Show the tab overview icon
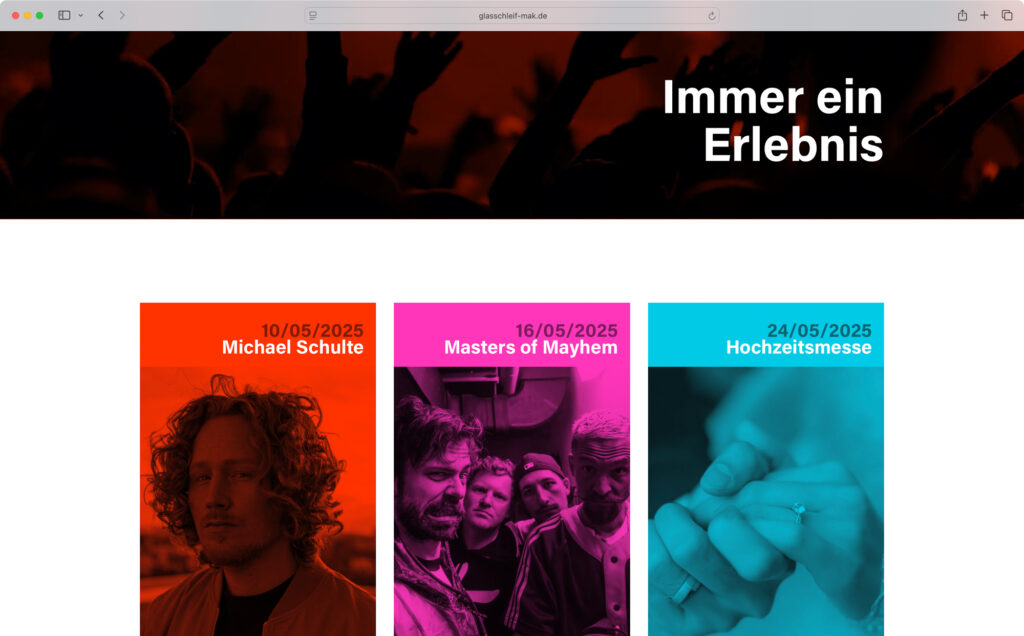Screen dimensions: 1024x636 tap(1007, 15)
